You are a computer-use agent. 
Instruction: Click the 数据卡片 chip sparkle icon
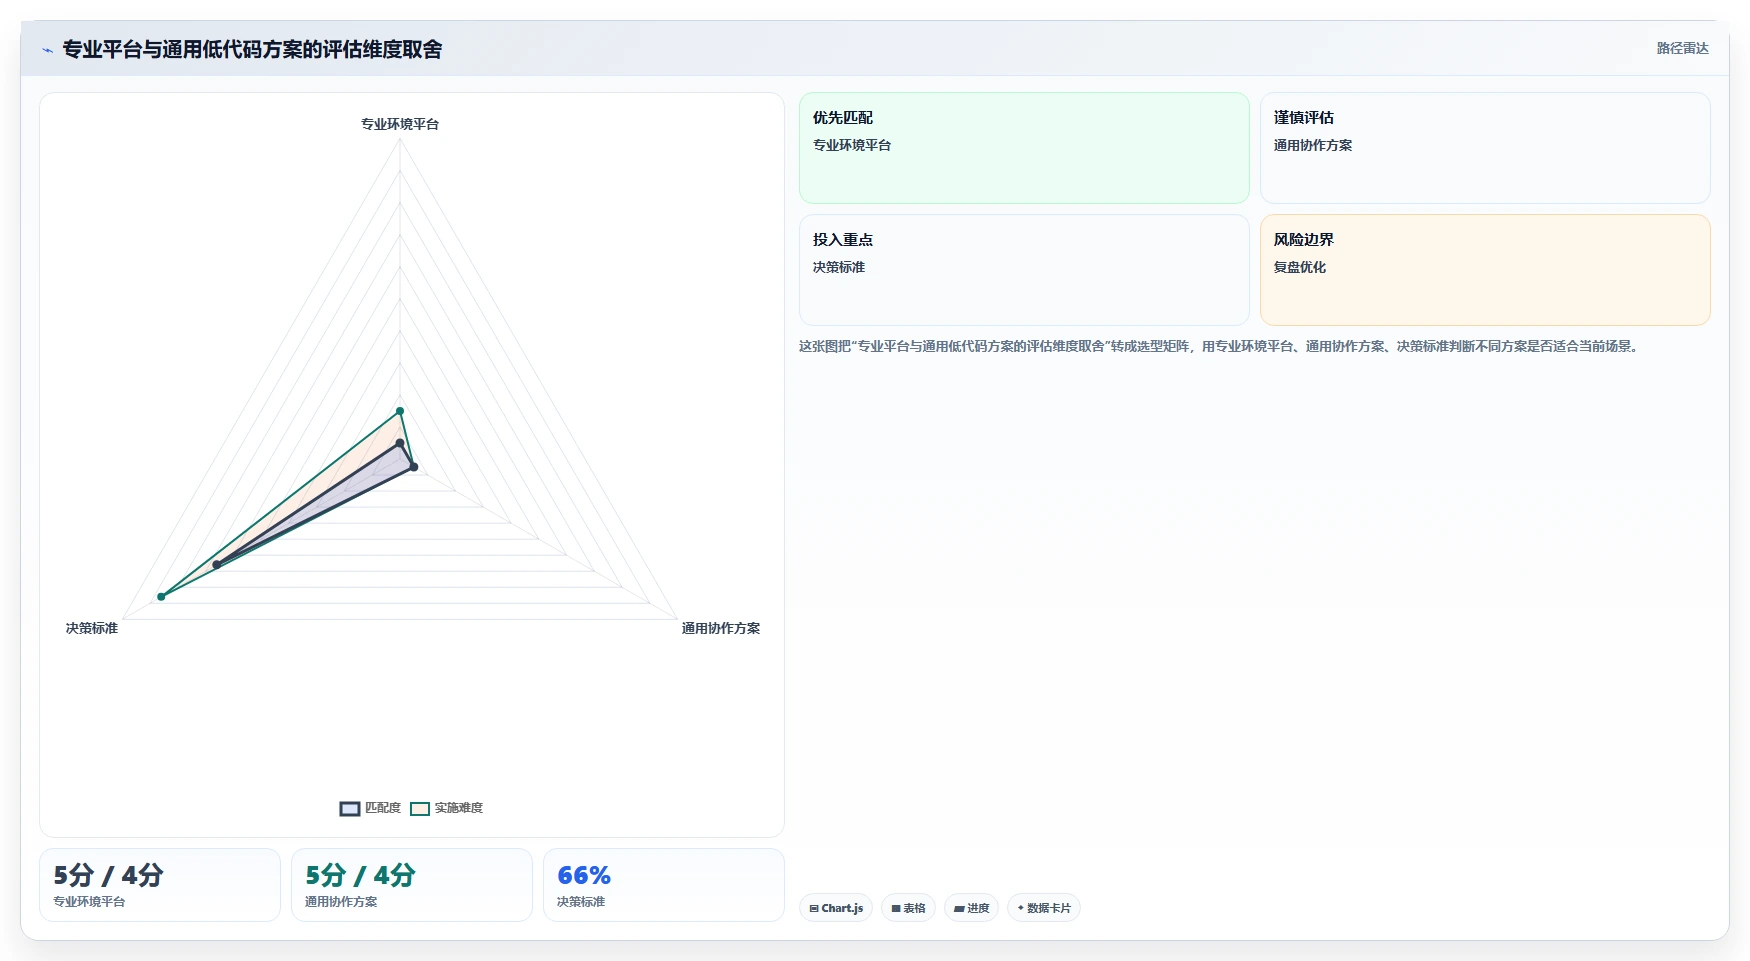[x=1021, y=908]
